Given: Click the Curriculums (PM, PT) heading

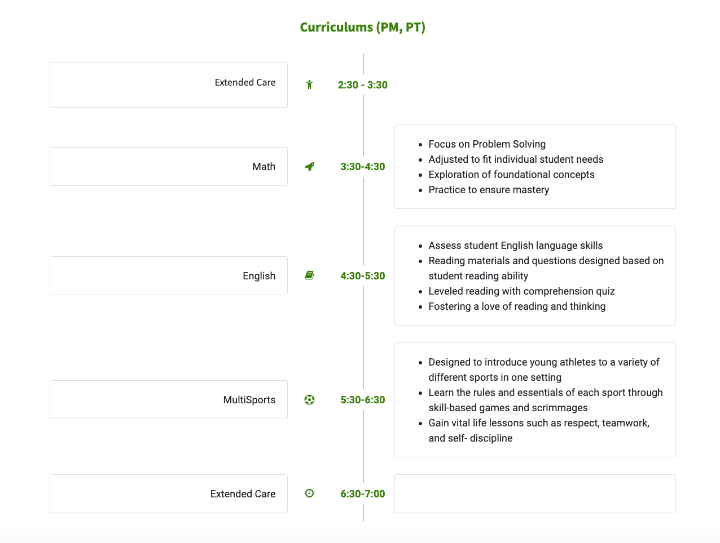Looking at the screenshot, I should (362, 27).
